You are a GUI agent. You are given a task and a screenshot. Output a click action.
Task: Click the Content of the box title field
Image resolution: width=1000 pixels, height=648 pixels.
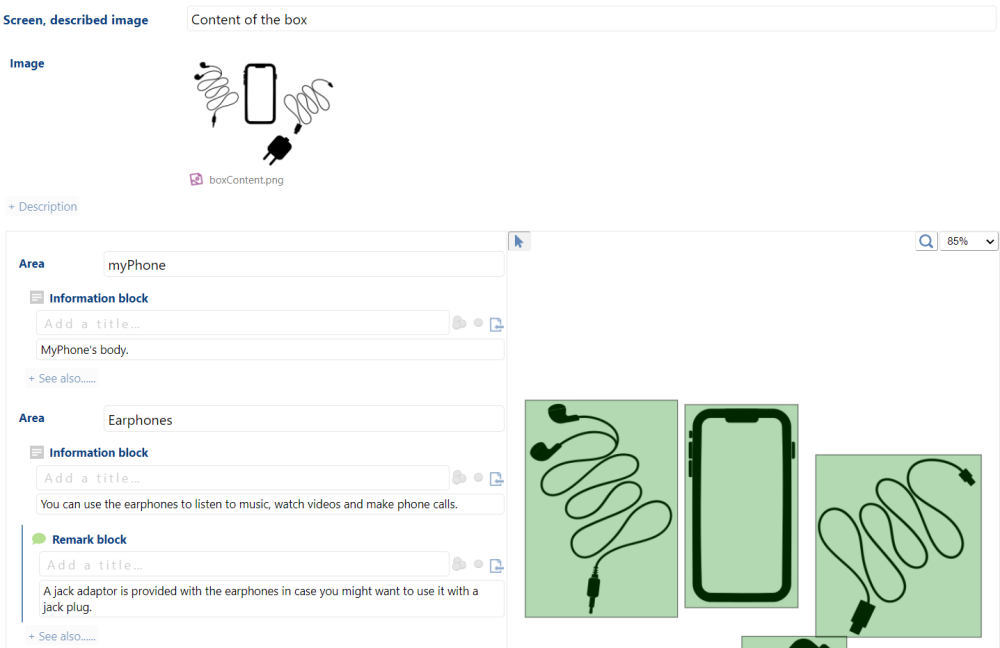click(x=591, y=19)
